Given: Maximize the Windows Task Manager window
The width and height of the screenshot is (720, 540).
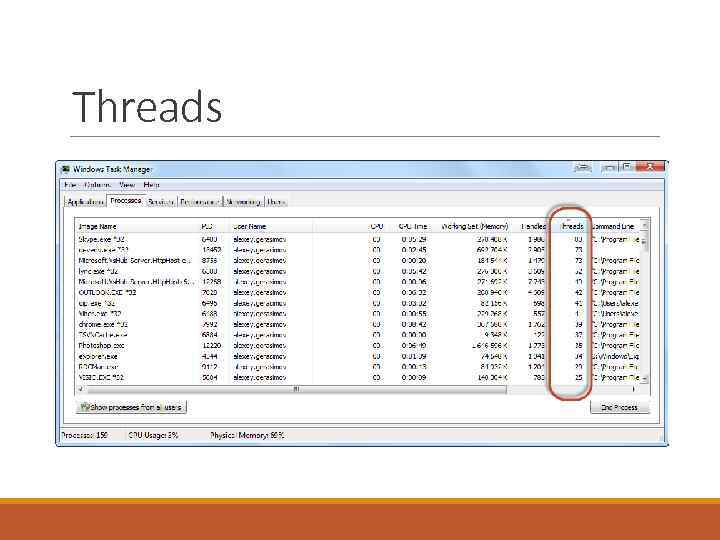Looking at the screenshot, I should [627, 167].
